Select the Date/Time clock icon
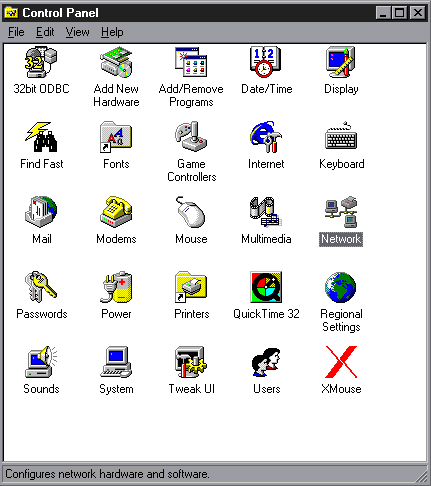The image size is (431, 486). coord(266,62)
